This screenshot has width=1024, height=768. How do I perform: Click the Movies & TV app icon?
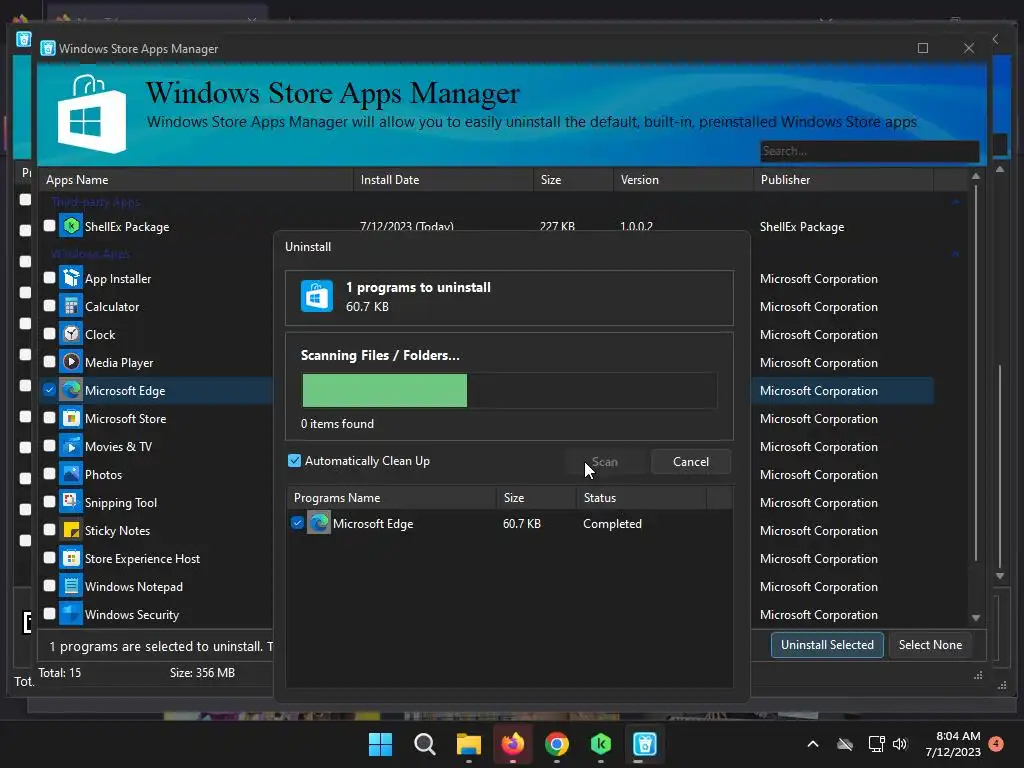[x=71, y=446]
